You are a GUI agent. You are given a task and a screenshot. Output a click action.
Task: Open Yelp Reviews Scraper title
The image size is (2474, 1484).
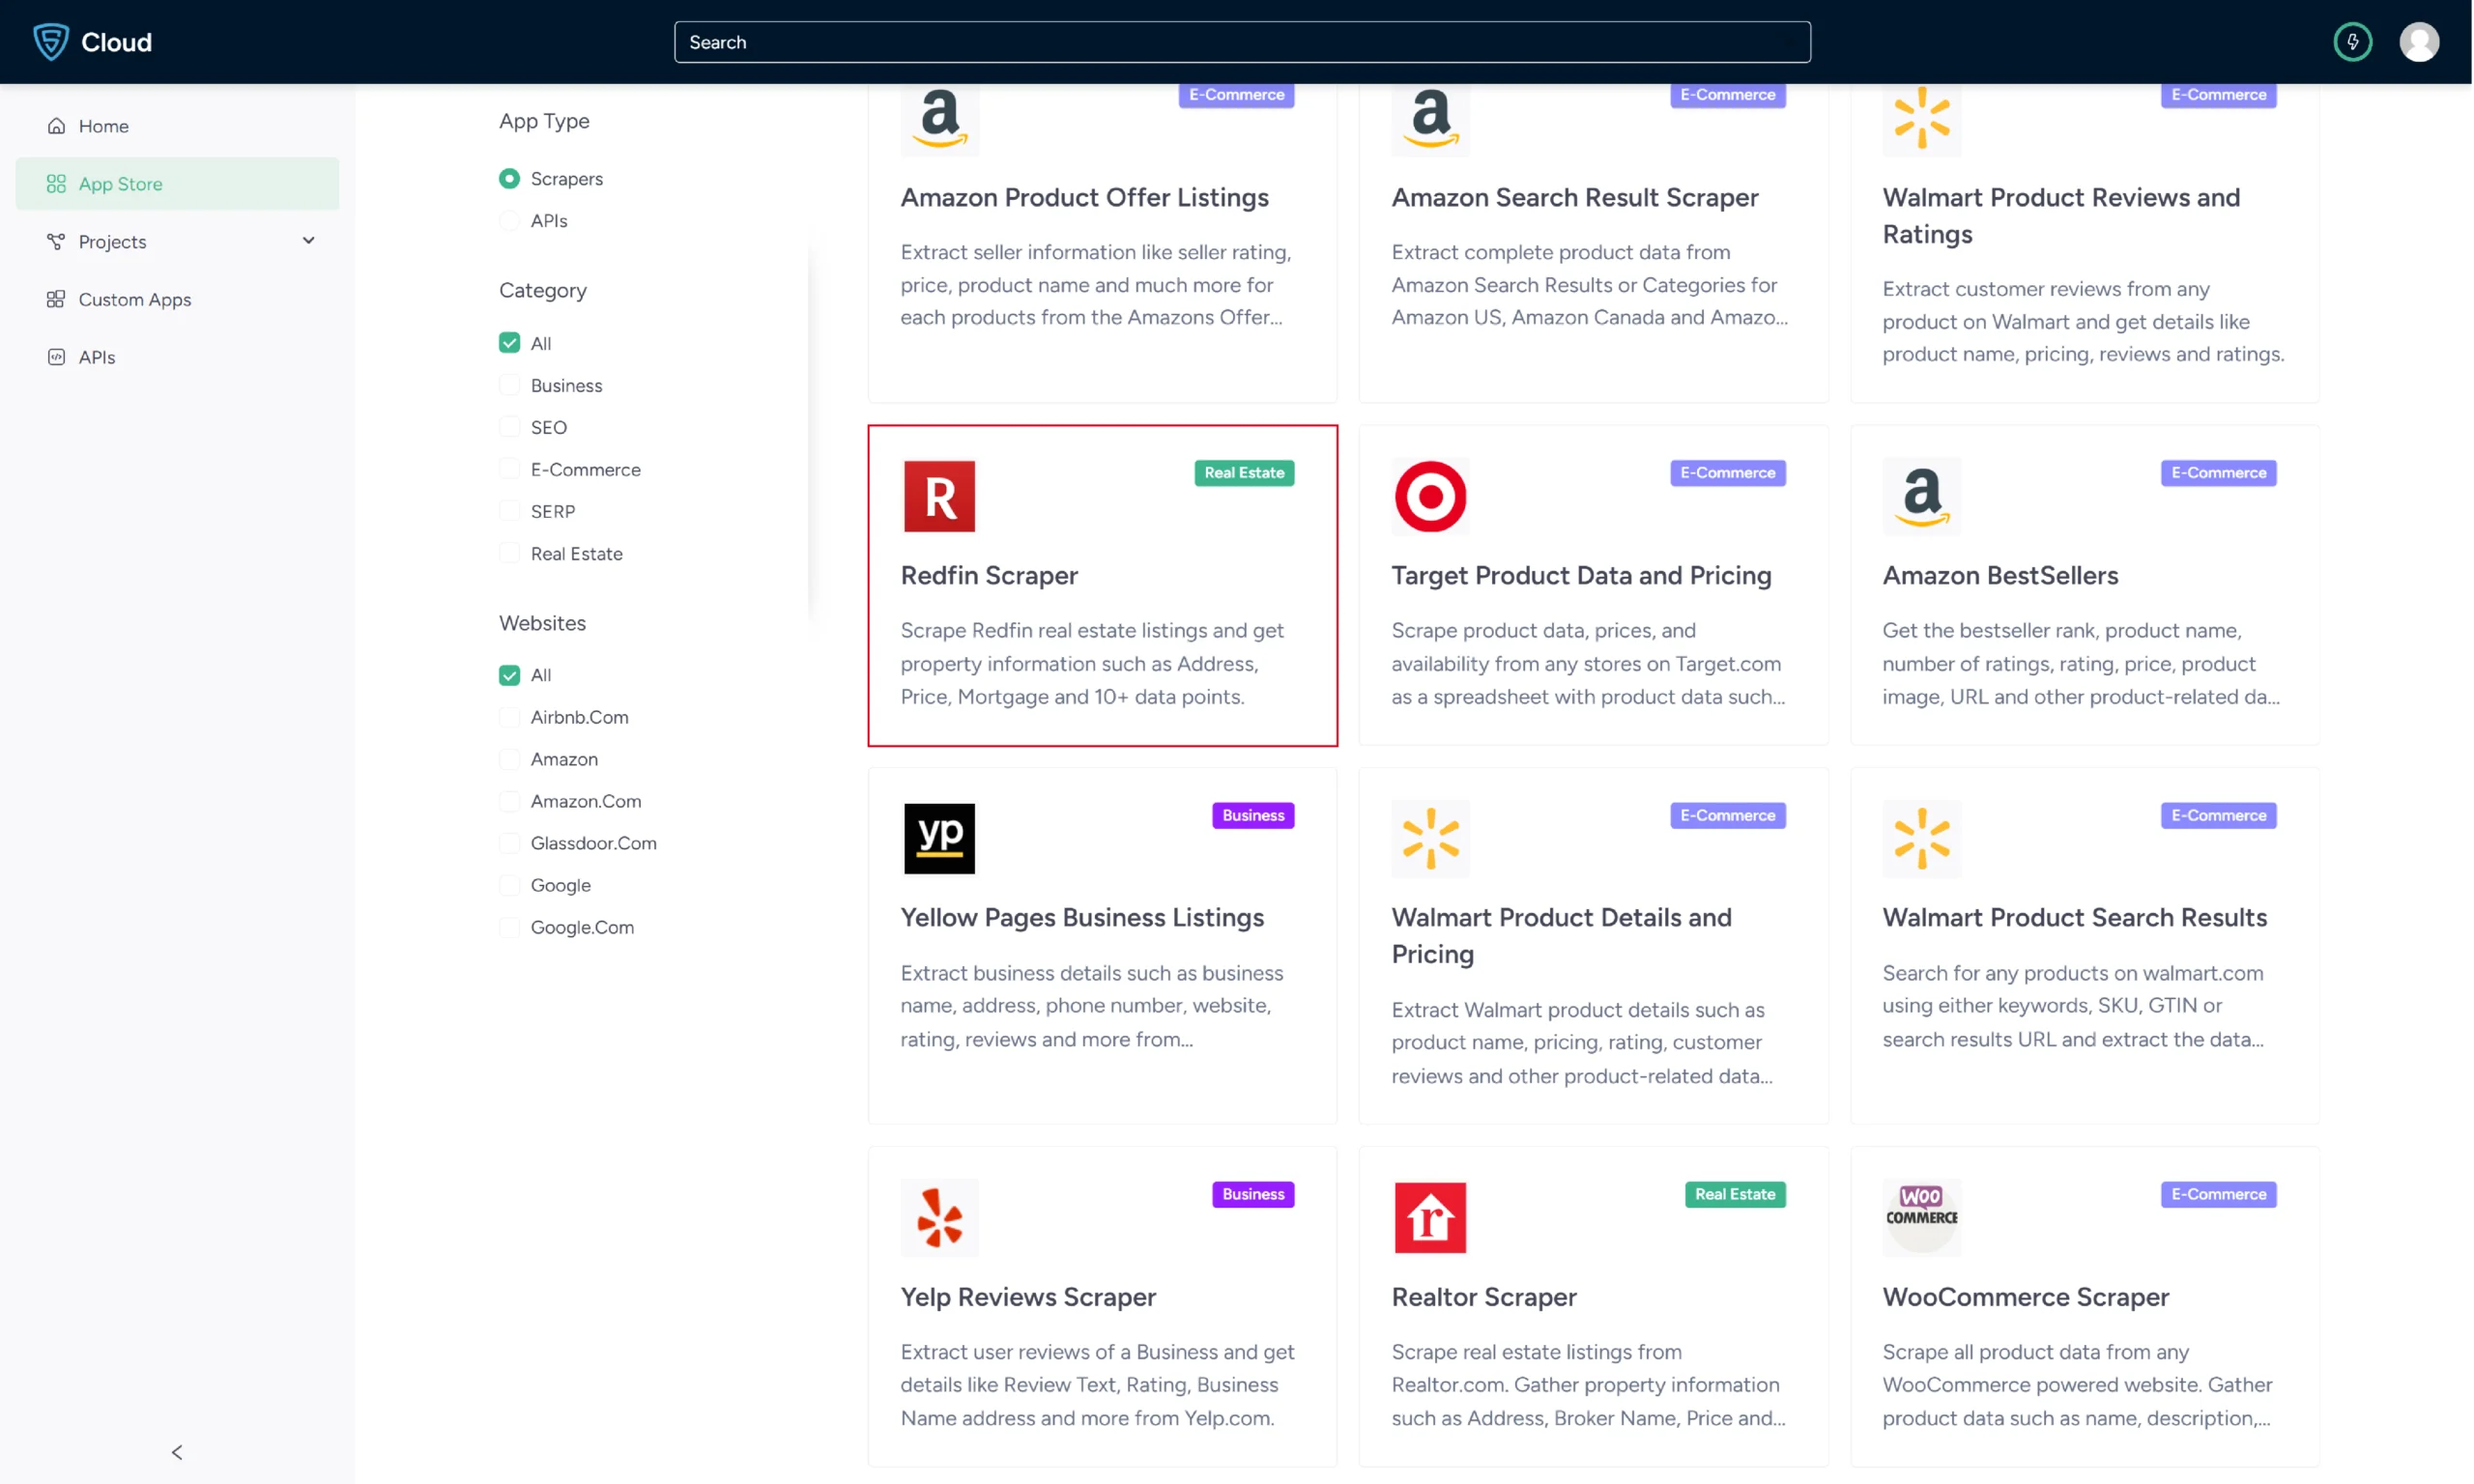(1028, 1296)
